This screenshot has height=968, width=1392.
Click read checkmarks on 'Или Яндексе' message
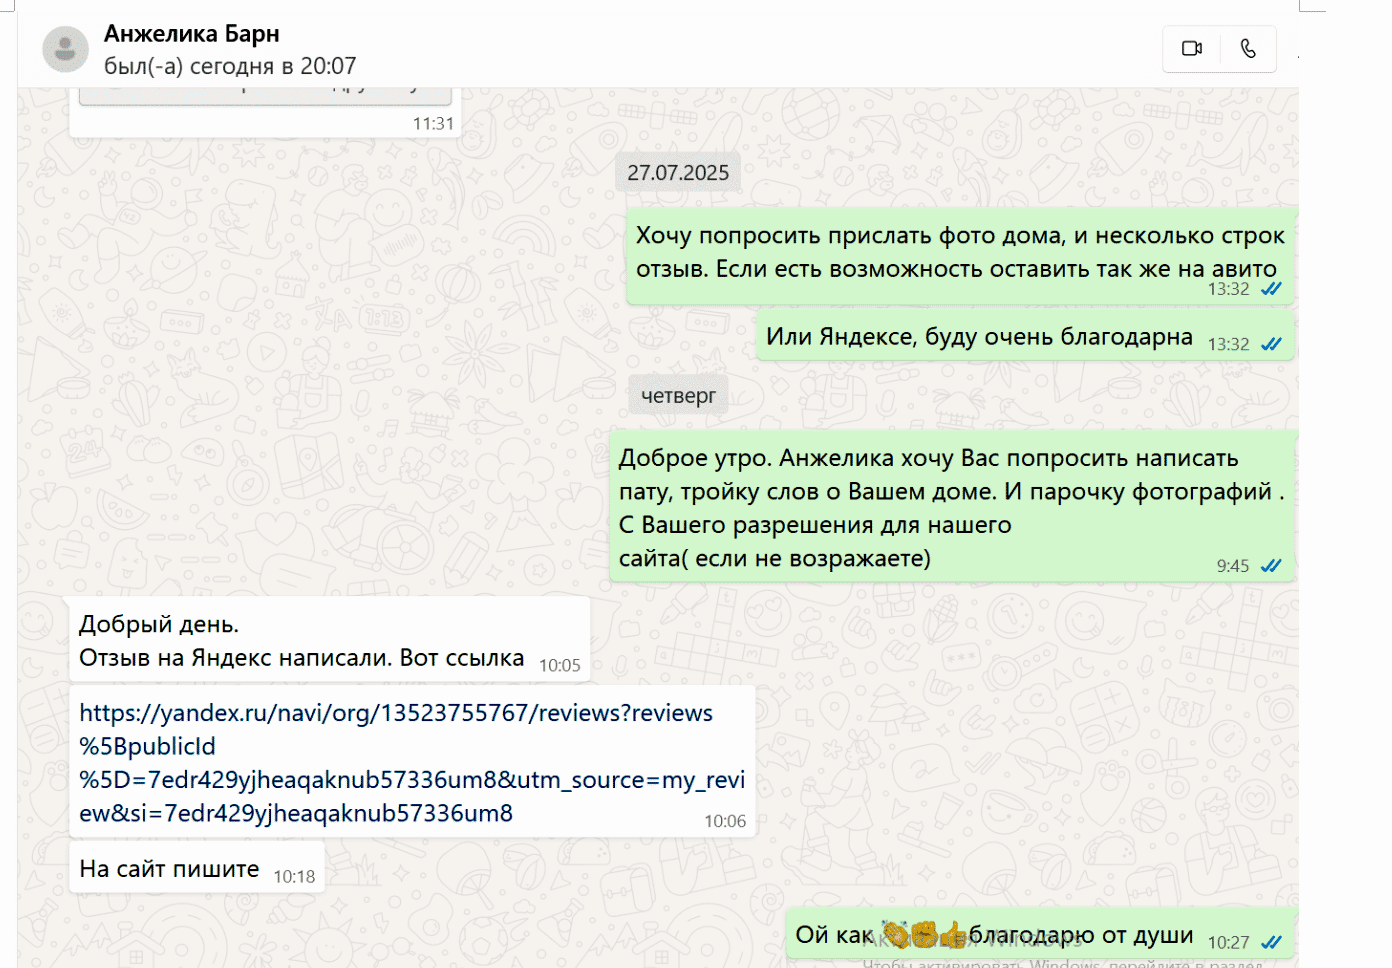pyautogui.click(x=1271, y=344)
